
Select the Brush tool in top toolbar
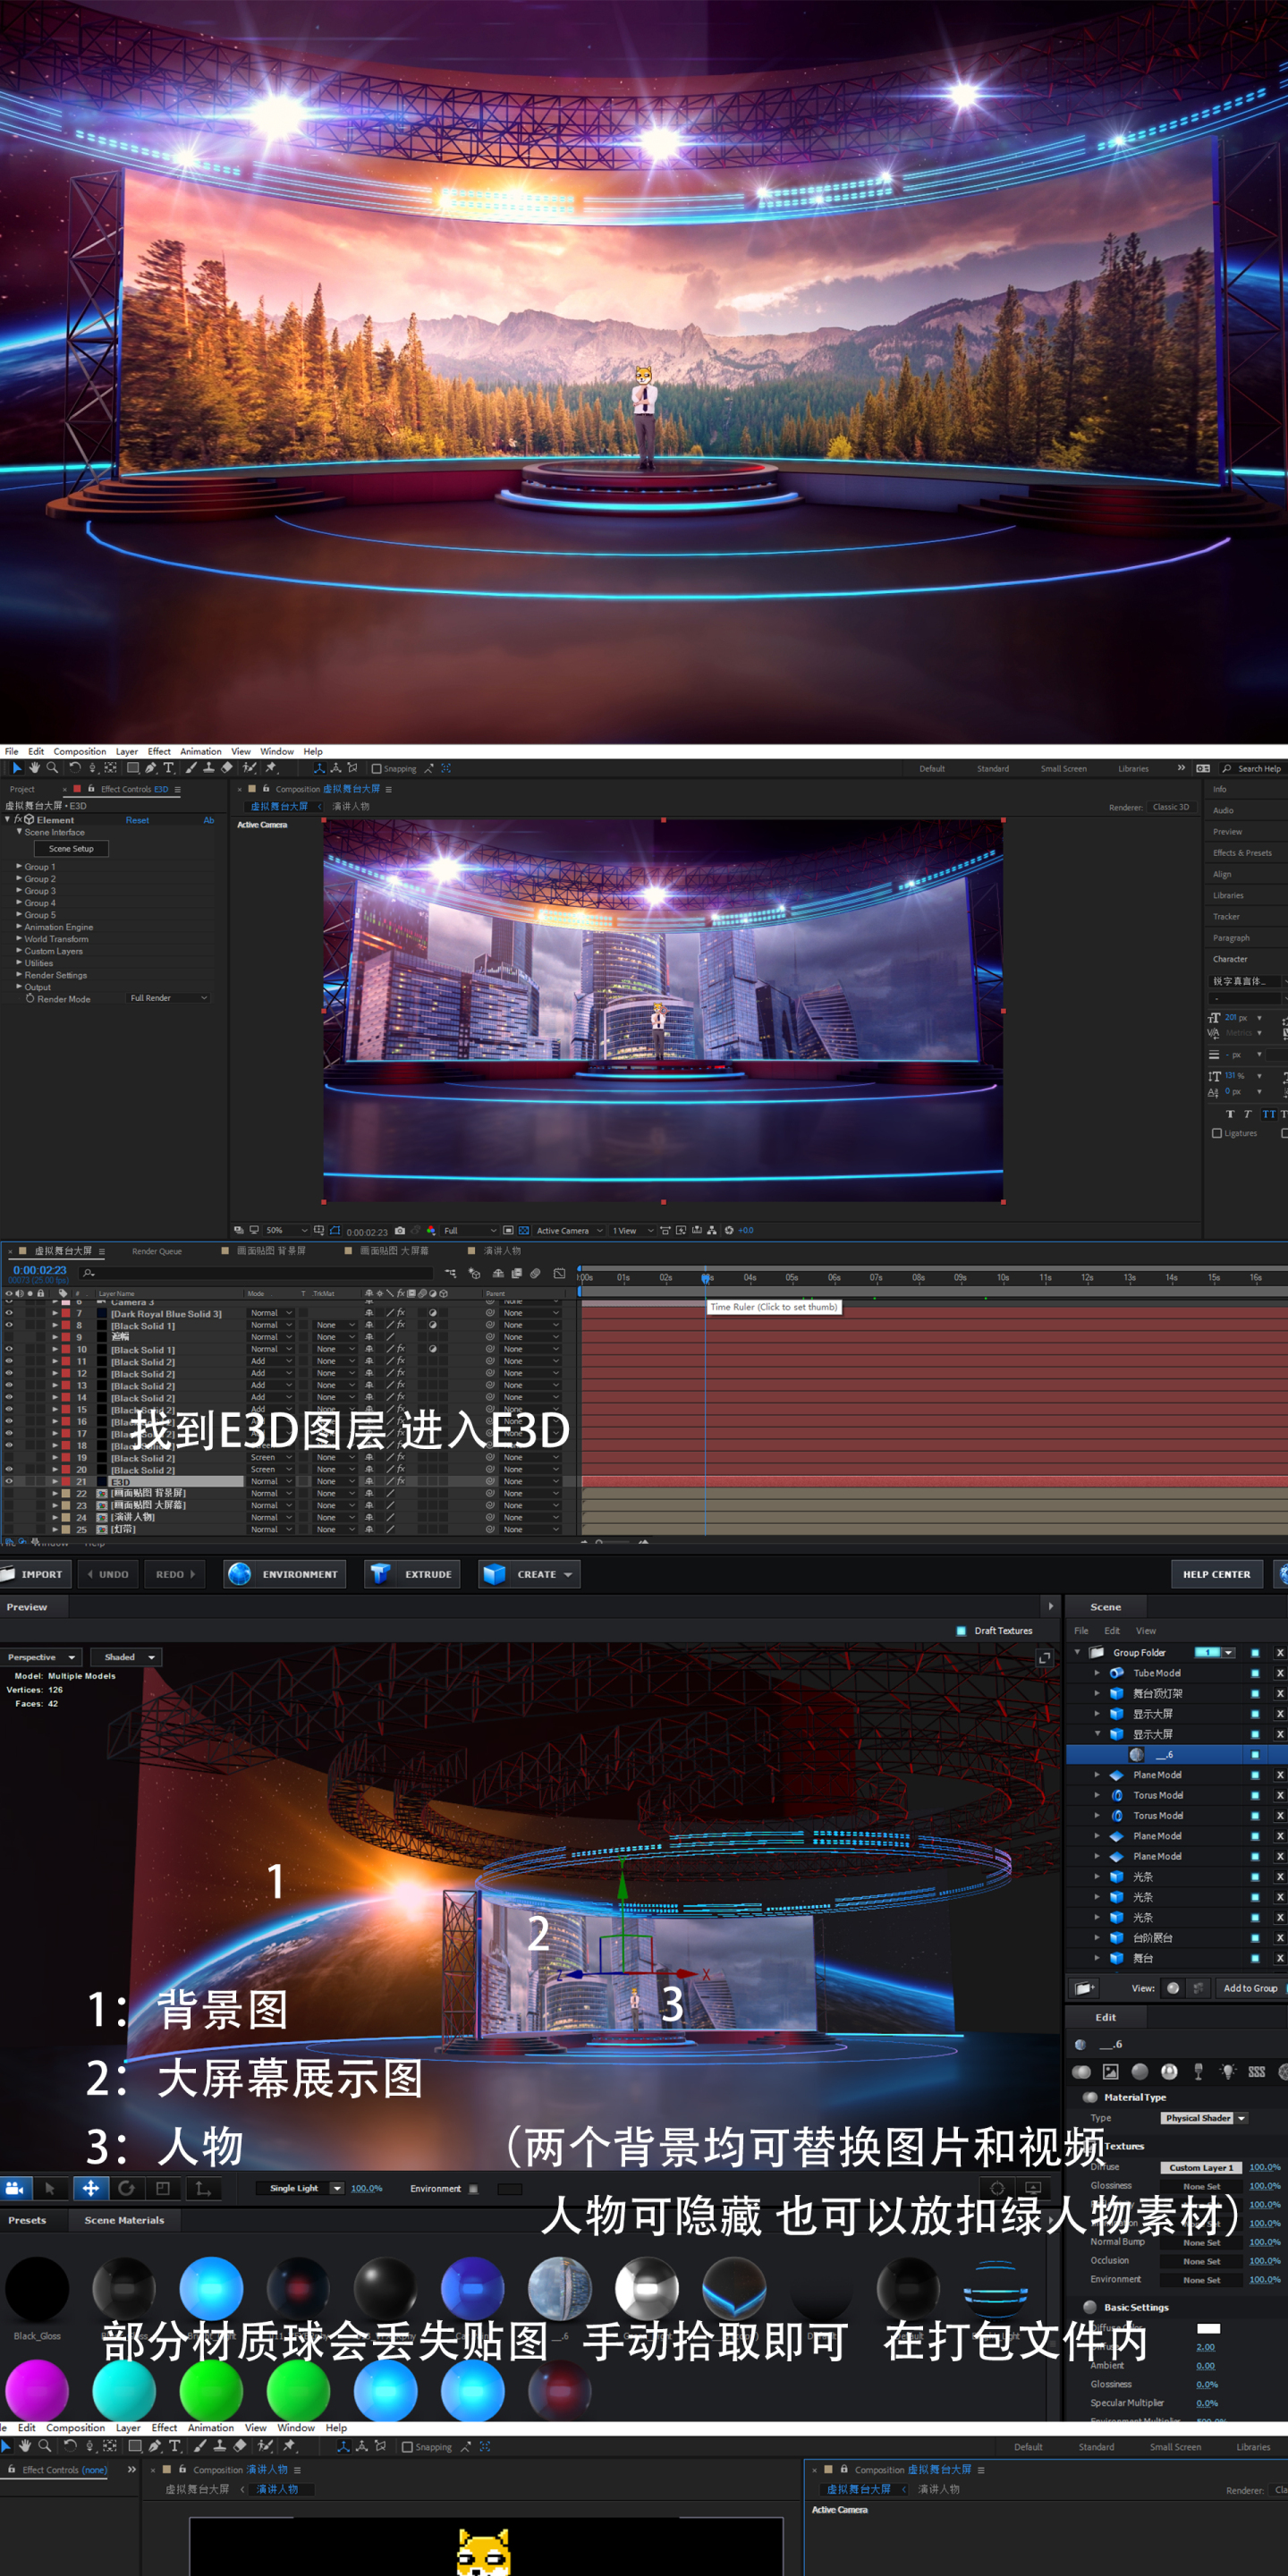[x=191, y=768]
